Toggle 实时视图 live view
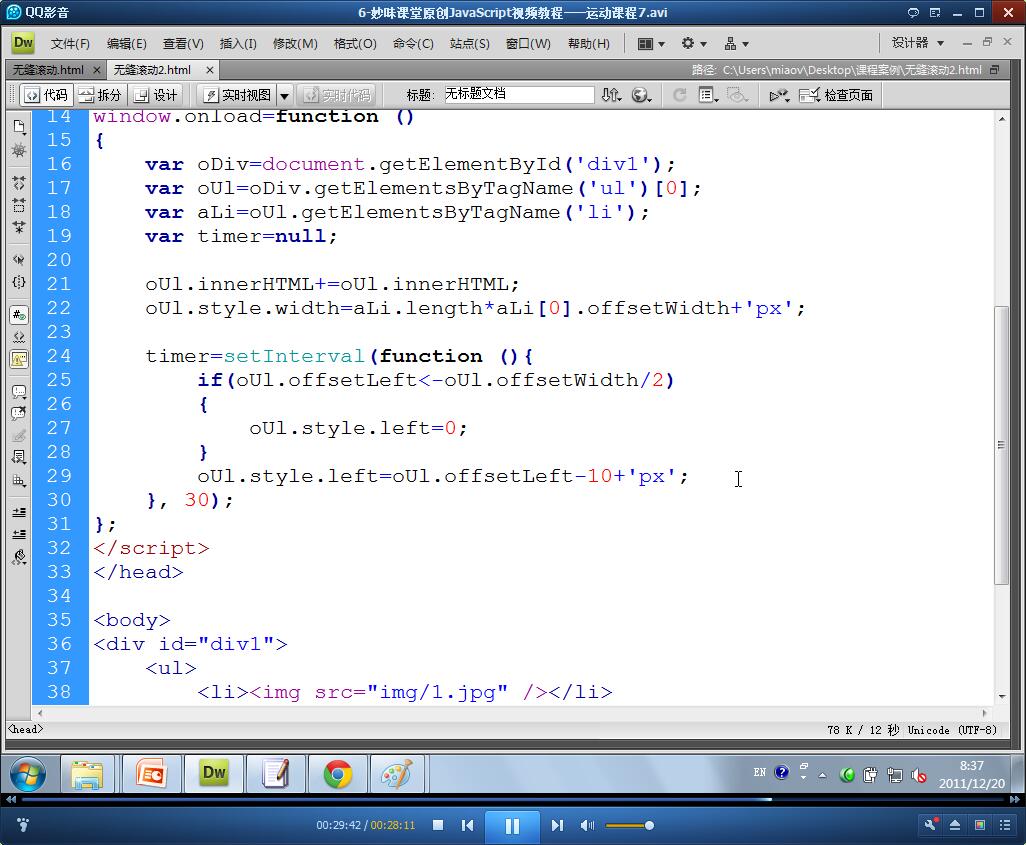Image resolution: width=1026 pixels, height=845 pixels. click(236, 96)
